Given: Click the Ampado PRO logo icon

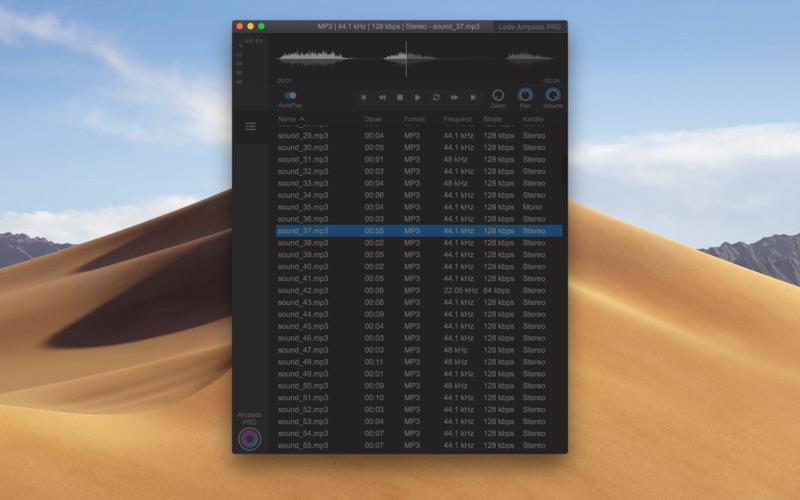Looking at the screenshot, I should tap(249, 439).
